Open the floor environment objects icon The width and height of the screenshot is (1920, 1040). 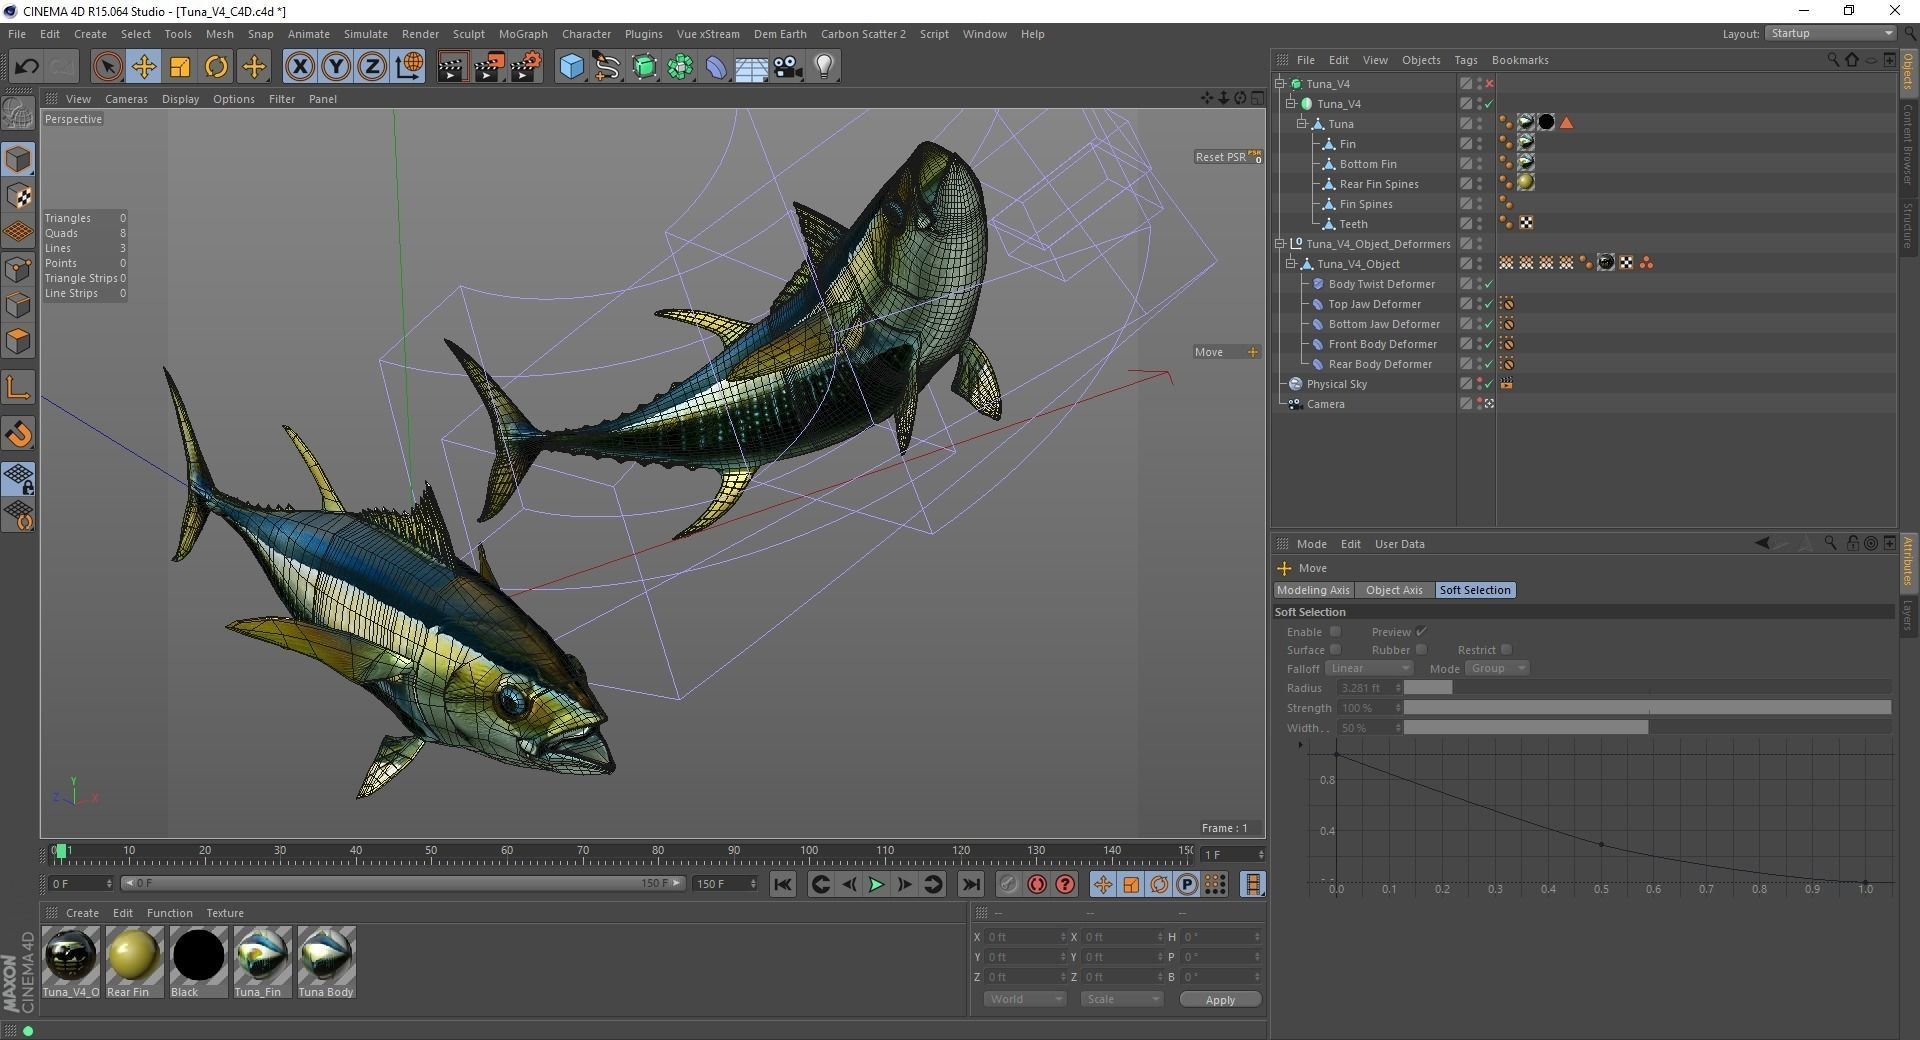pos(752,67)
